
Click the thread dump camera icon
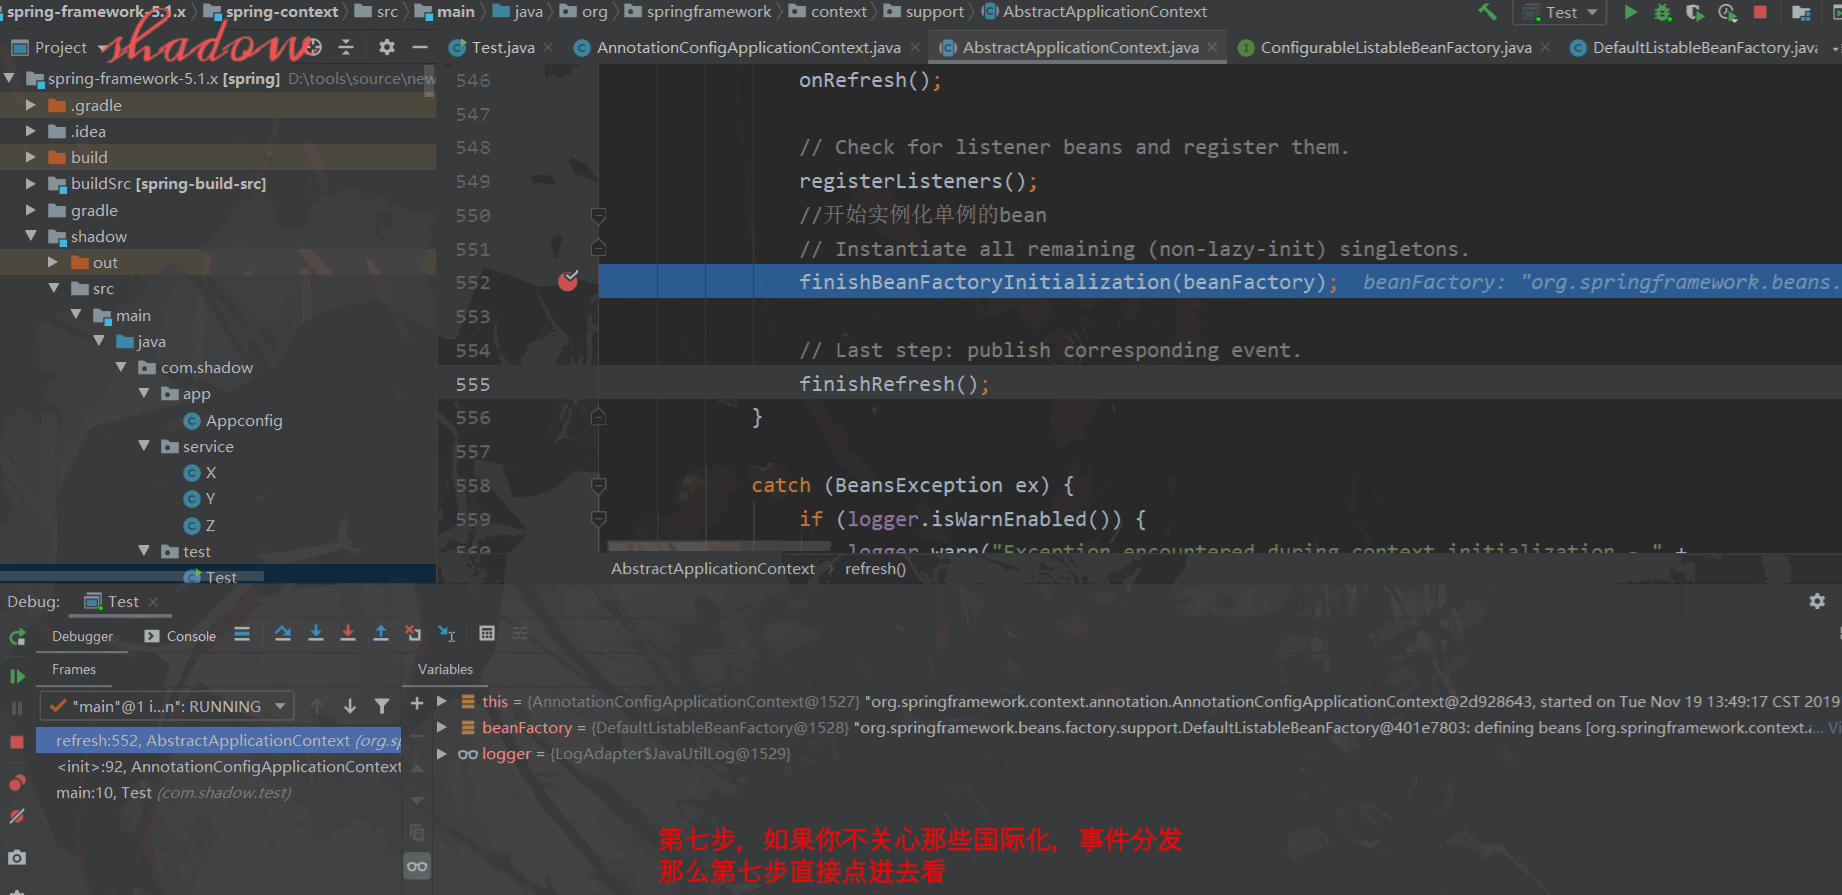click(17, 857)
